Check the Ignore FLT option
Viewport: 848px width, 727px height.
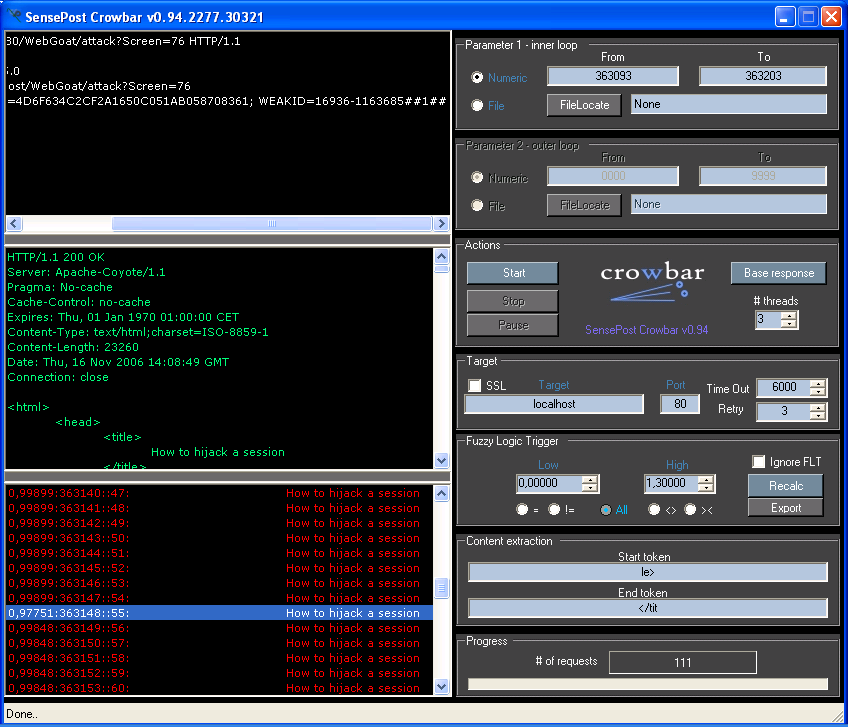759,462
